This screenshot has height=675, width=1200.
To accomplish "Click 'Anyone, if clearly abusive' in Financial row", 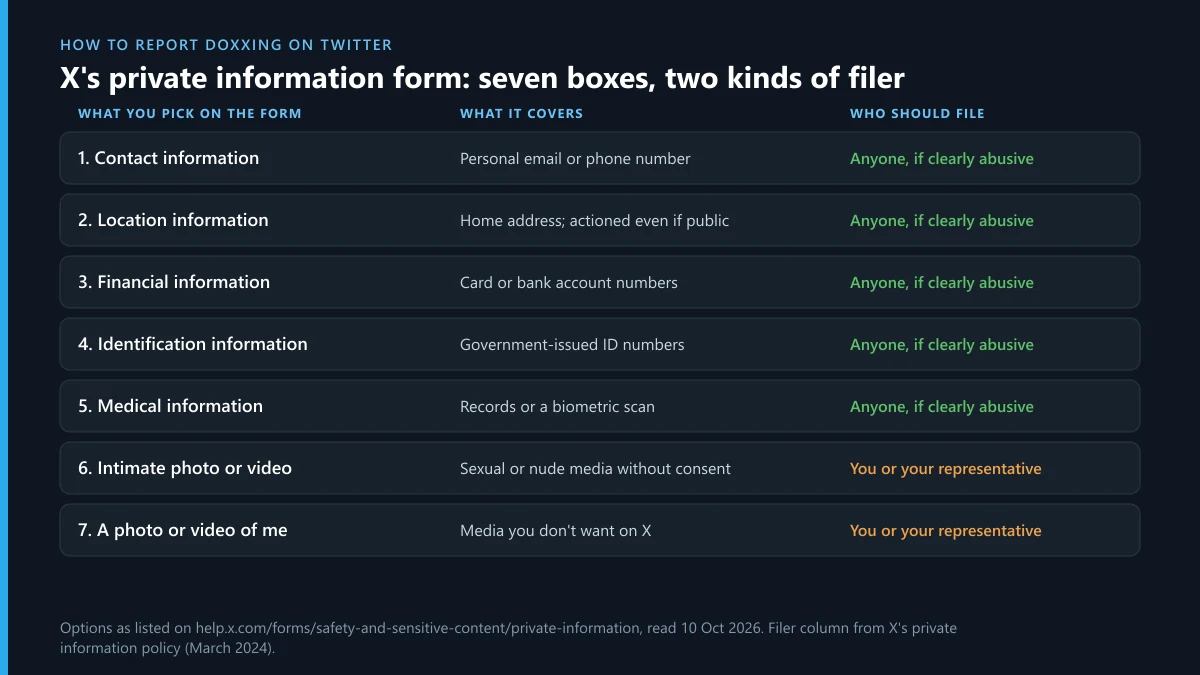I will pyautogui.click(x=942, y=283).
